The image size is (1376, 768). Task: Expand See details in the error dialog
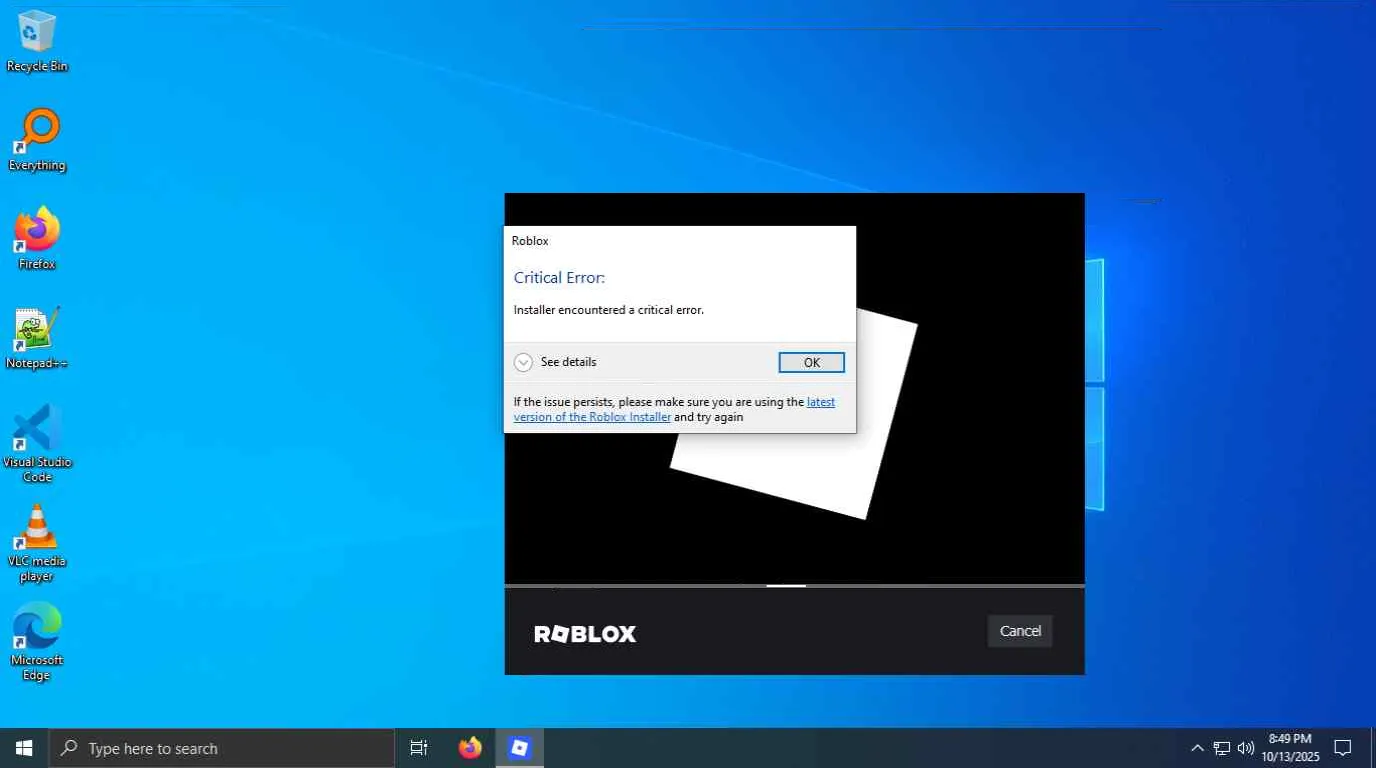coord(555,362)
